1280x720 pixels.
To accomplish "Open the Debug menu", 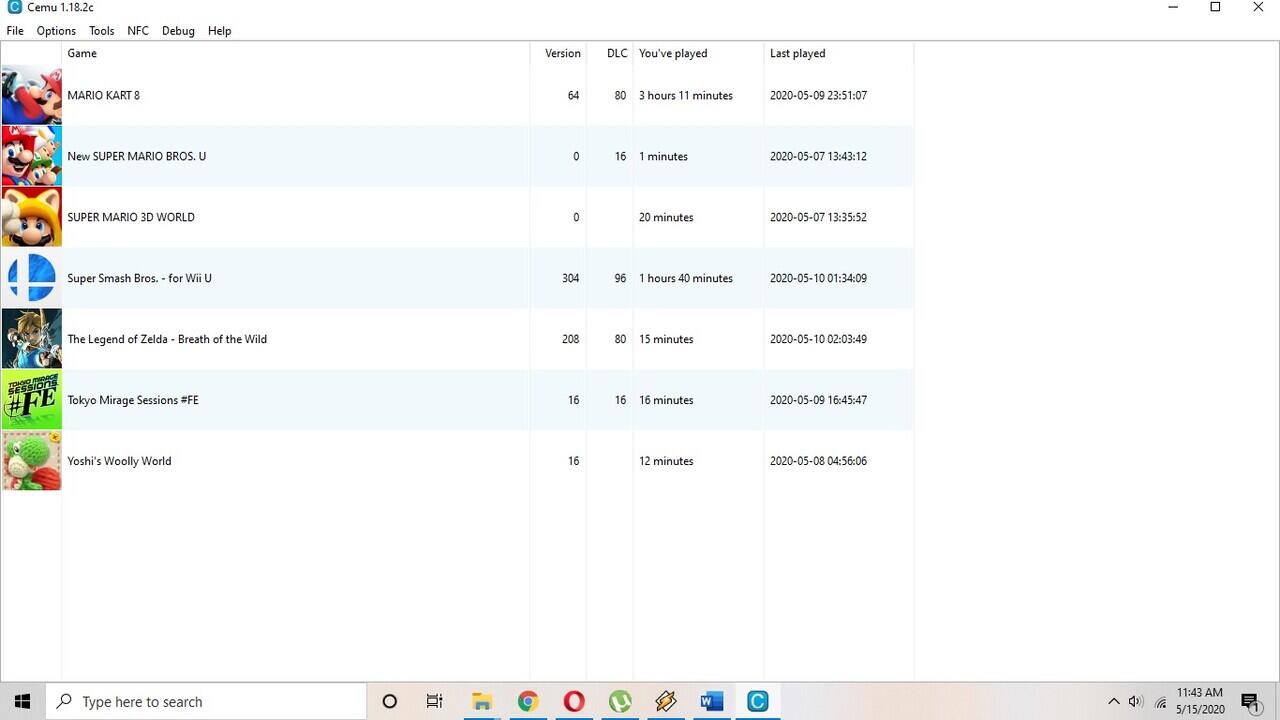I will coord(178,31).
